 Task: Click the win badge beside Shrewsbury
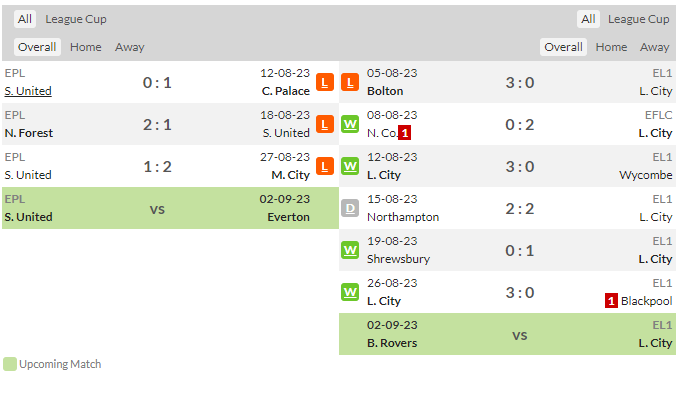(x=350, y=250)
